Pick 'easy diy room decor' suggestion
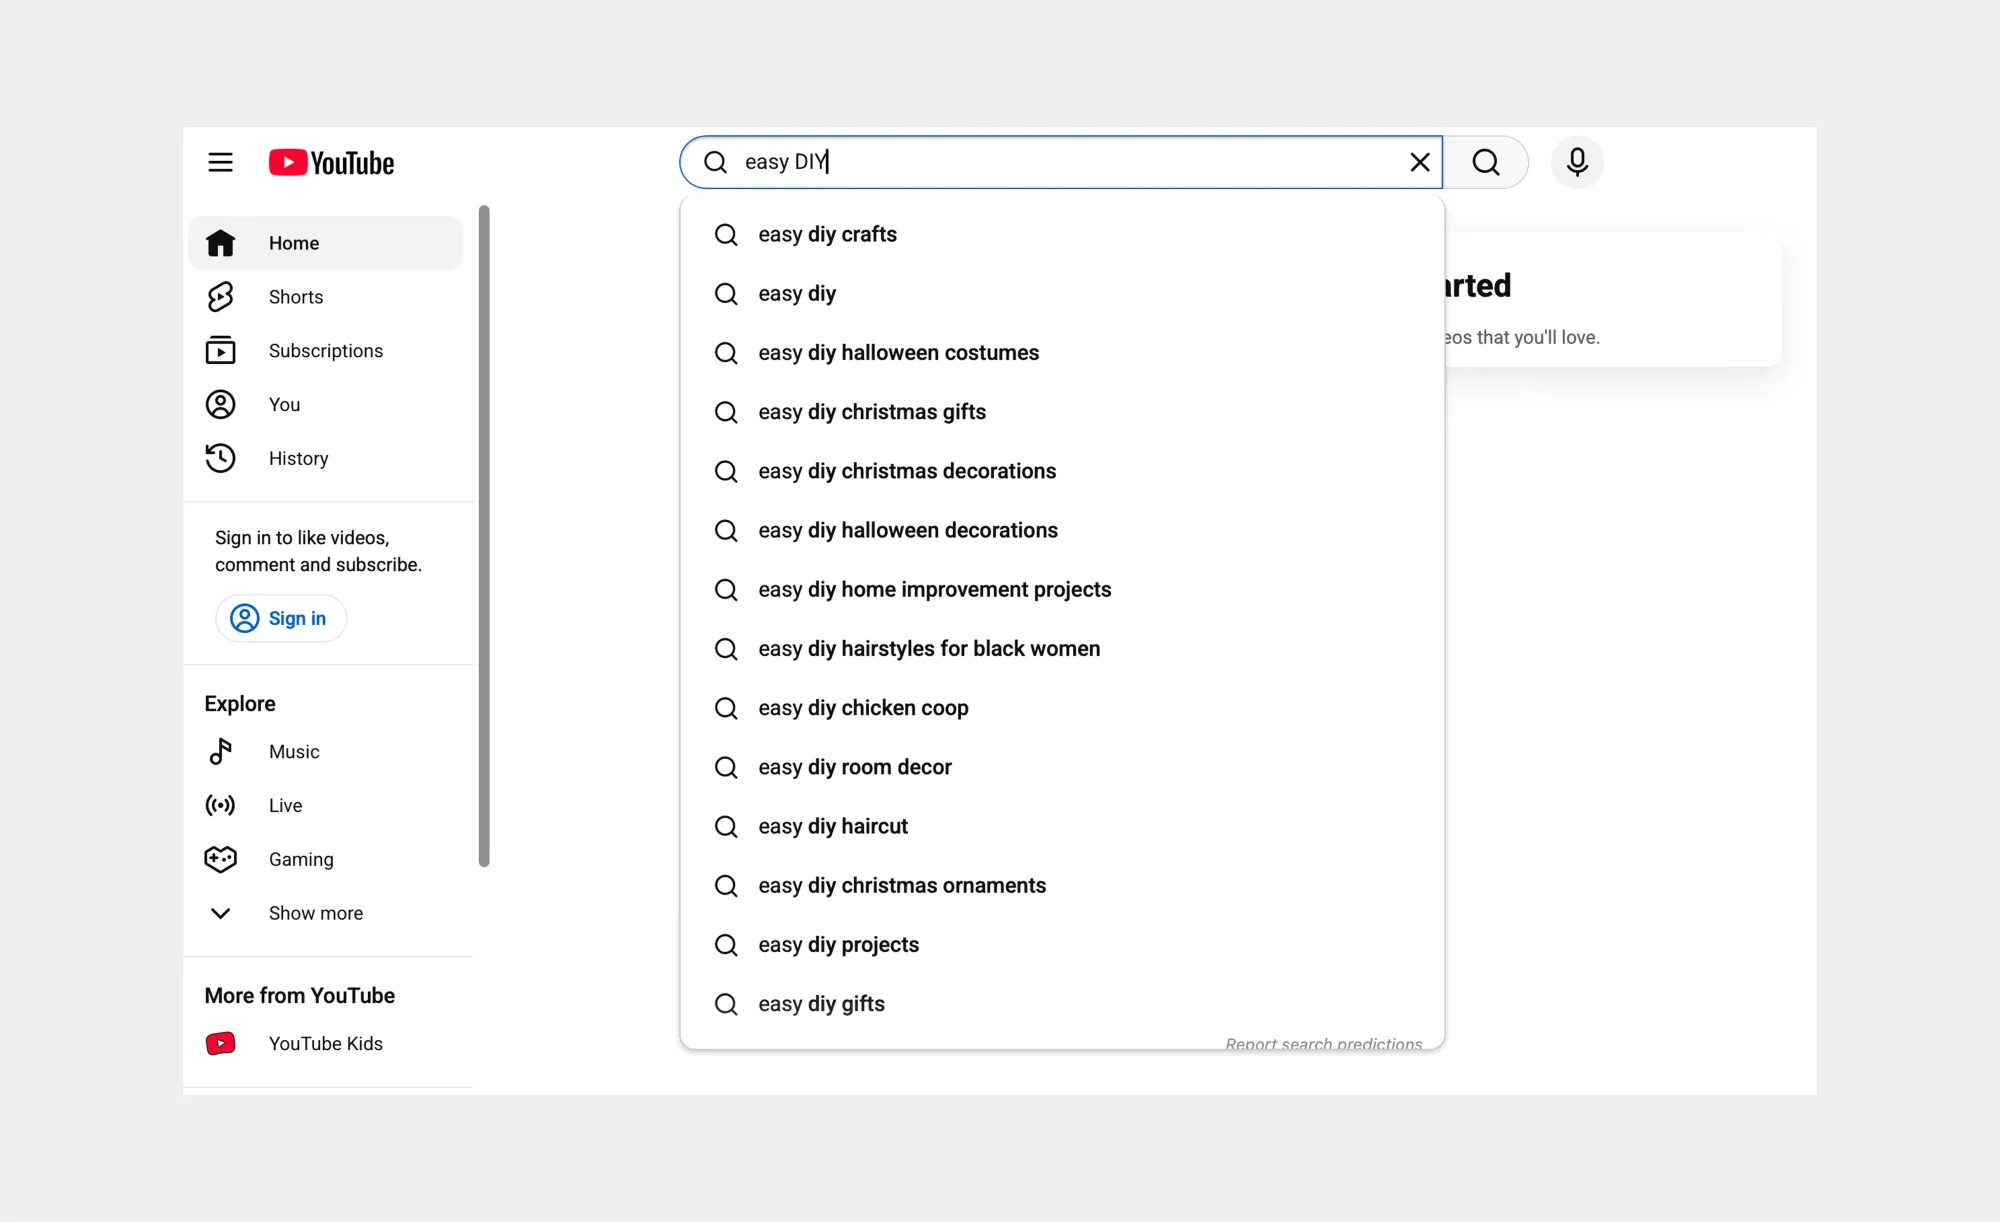Viewport: 2000px width, 1222px height. pos(854,767)
